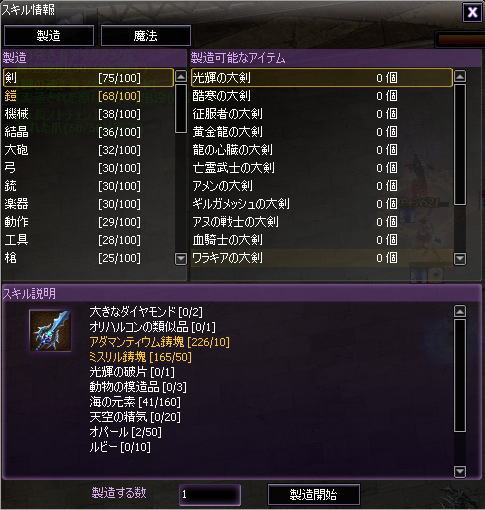Switch to the 製造 tab
The image size is (485, 510).
[x=49, y=36]
